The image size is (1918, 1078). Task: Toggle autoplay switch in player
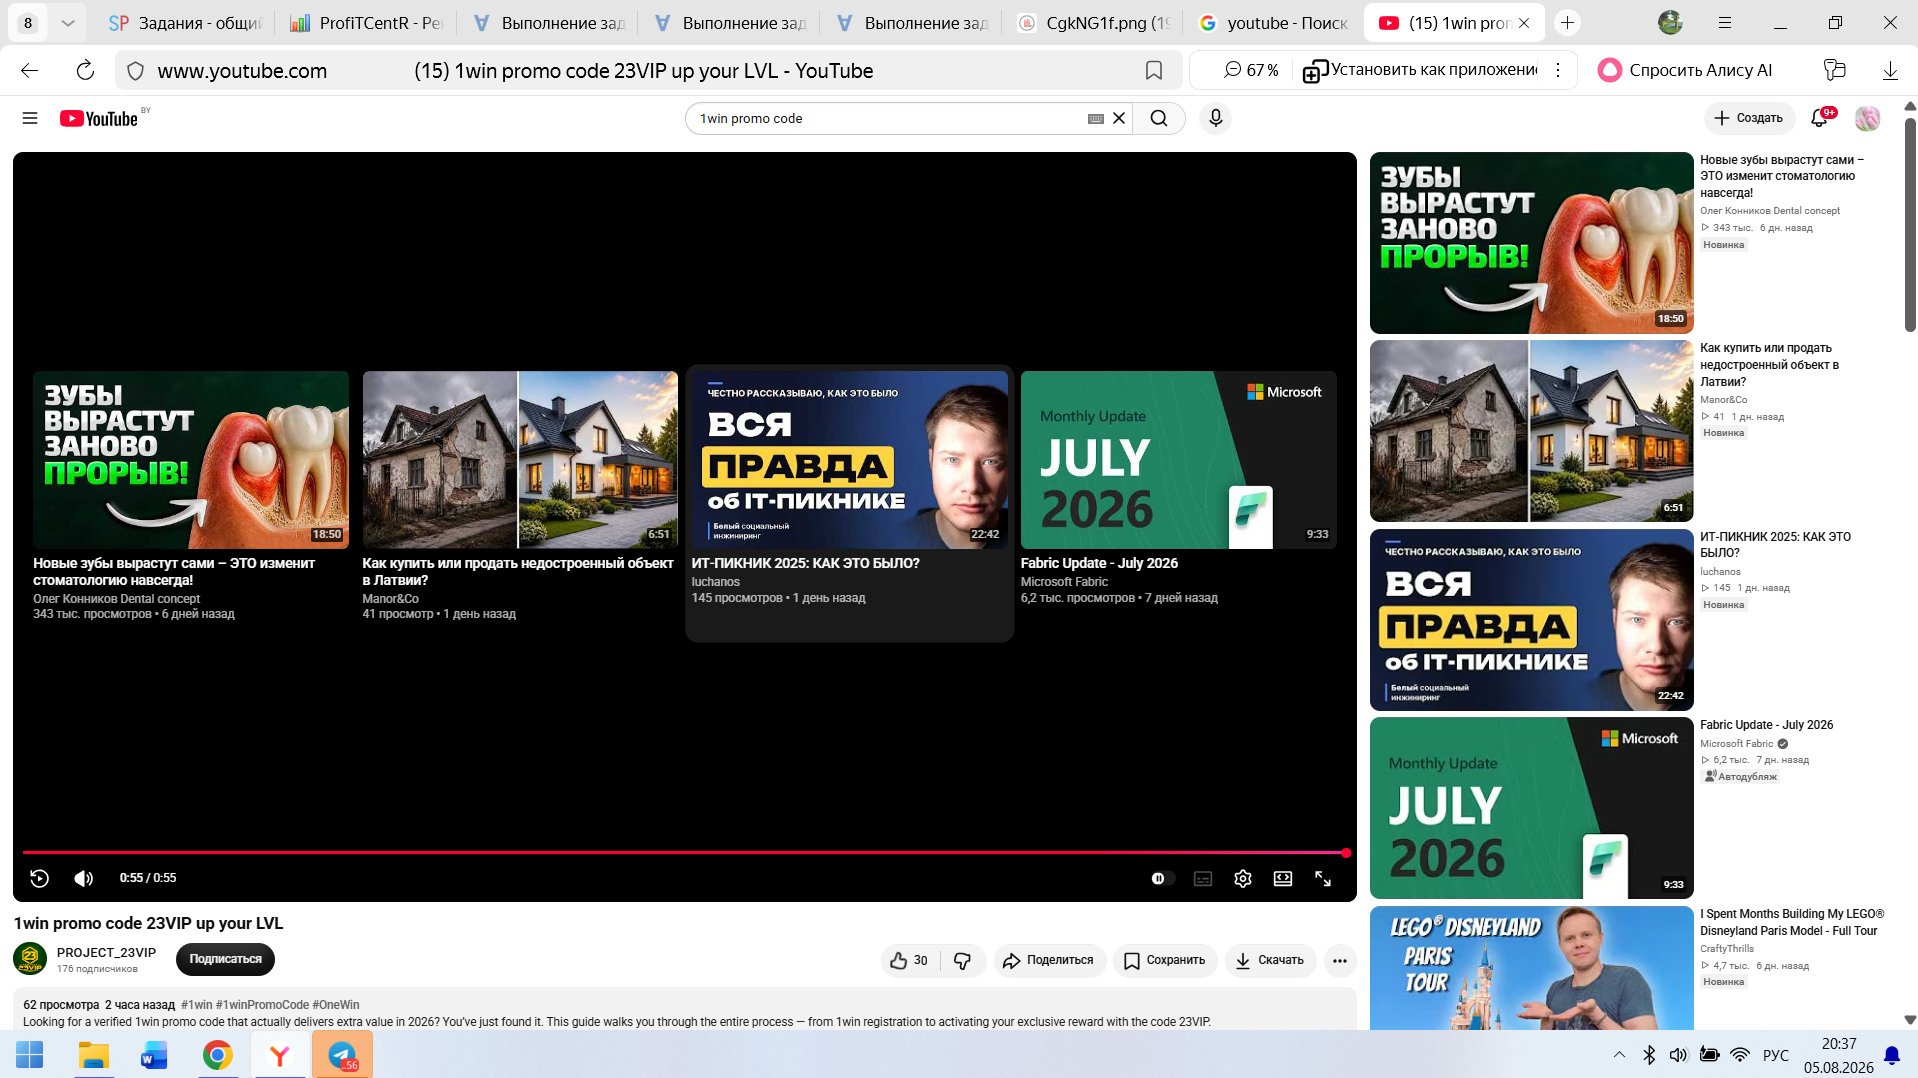tap(1161, 878)
